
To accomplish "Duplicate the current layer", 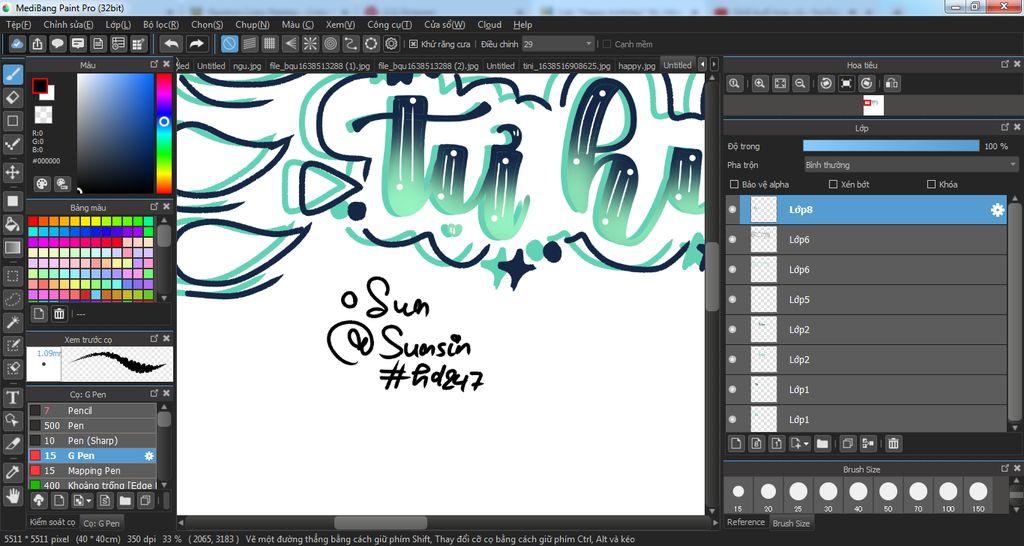I will pyautogui.click(x=847, y=443).
